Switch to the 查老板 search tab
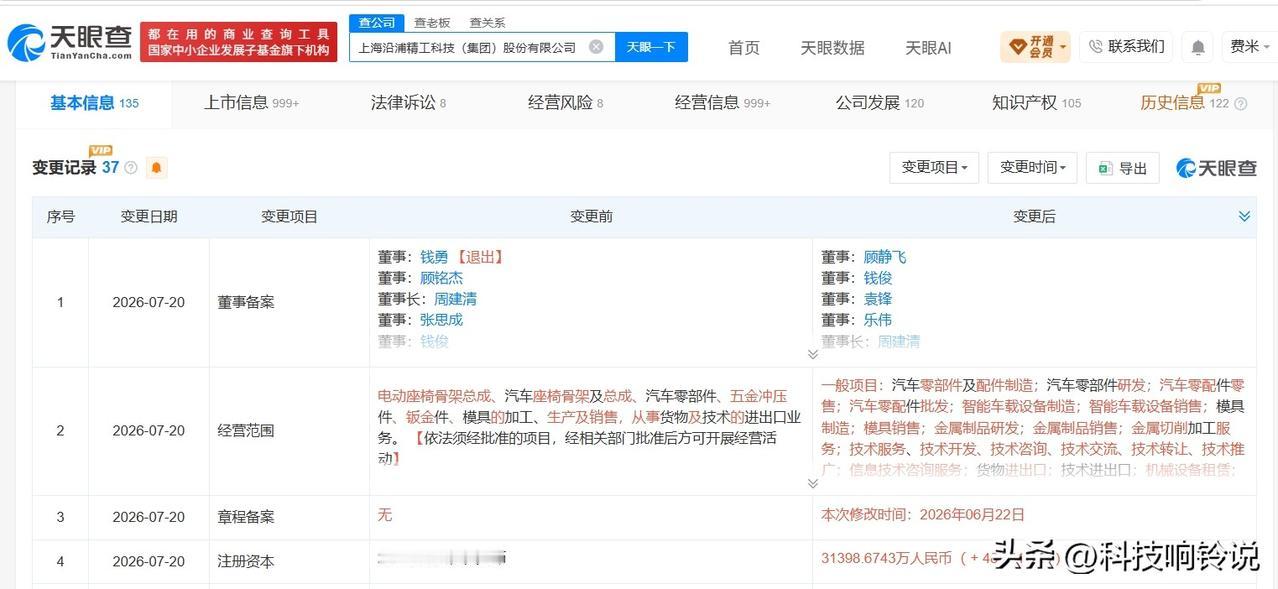Image resolution: width=1278 pixels, height=589 pixels. click(x=432, y=23)
